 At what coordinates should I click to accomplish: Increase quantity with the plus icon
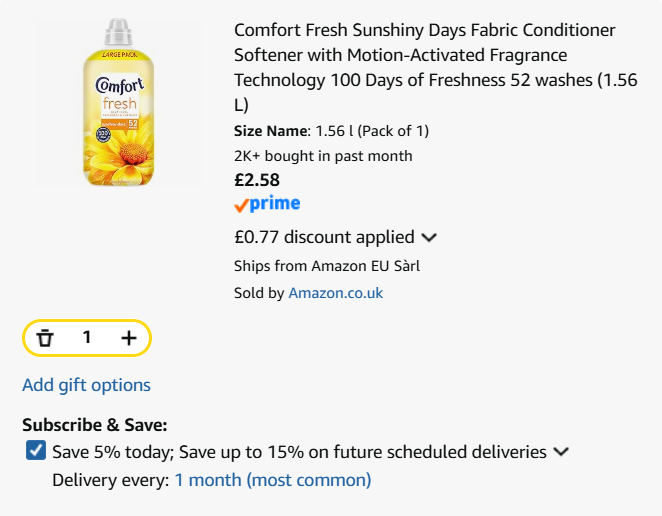(129, 338)
